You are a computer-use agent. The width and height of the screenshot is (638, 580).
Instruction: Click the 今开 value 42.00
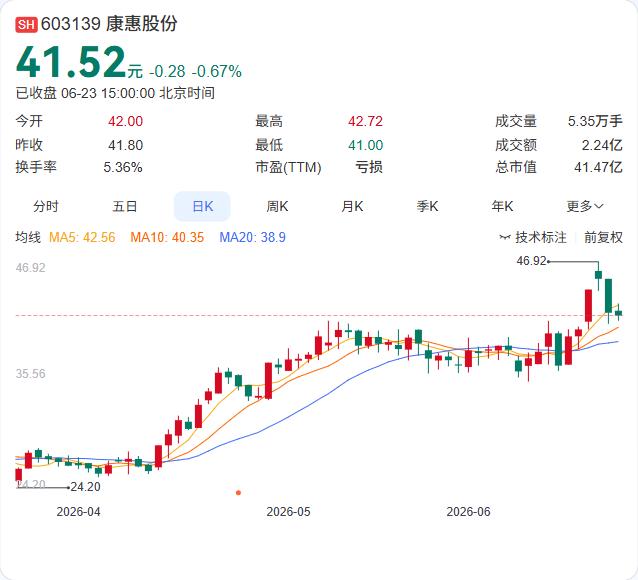[125, 121]
